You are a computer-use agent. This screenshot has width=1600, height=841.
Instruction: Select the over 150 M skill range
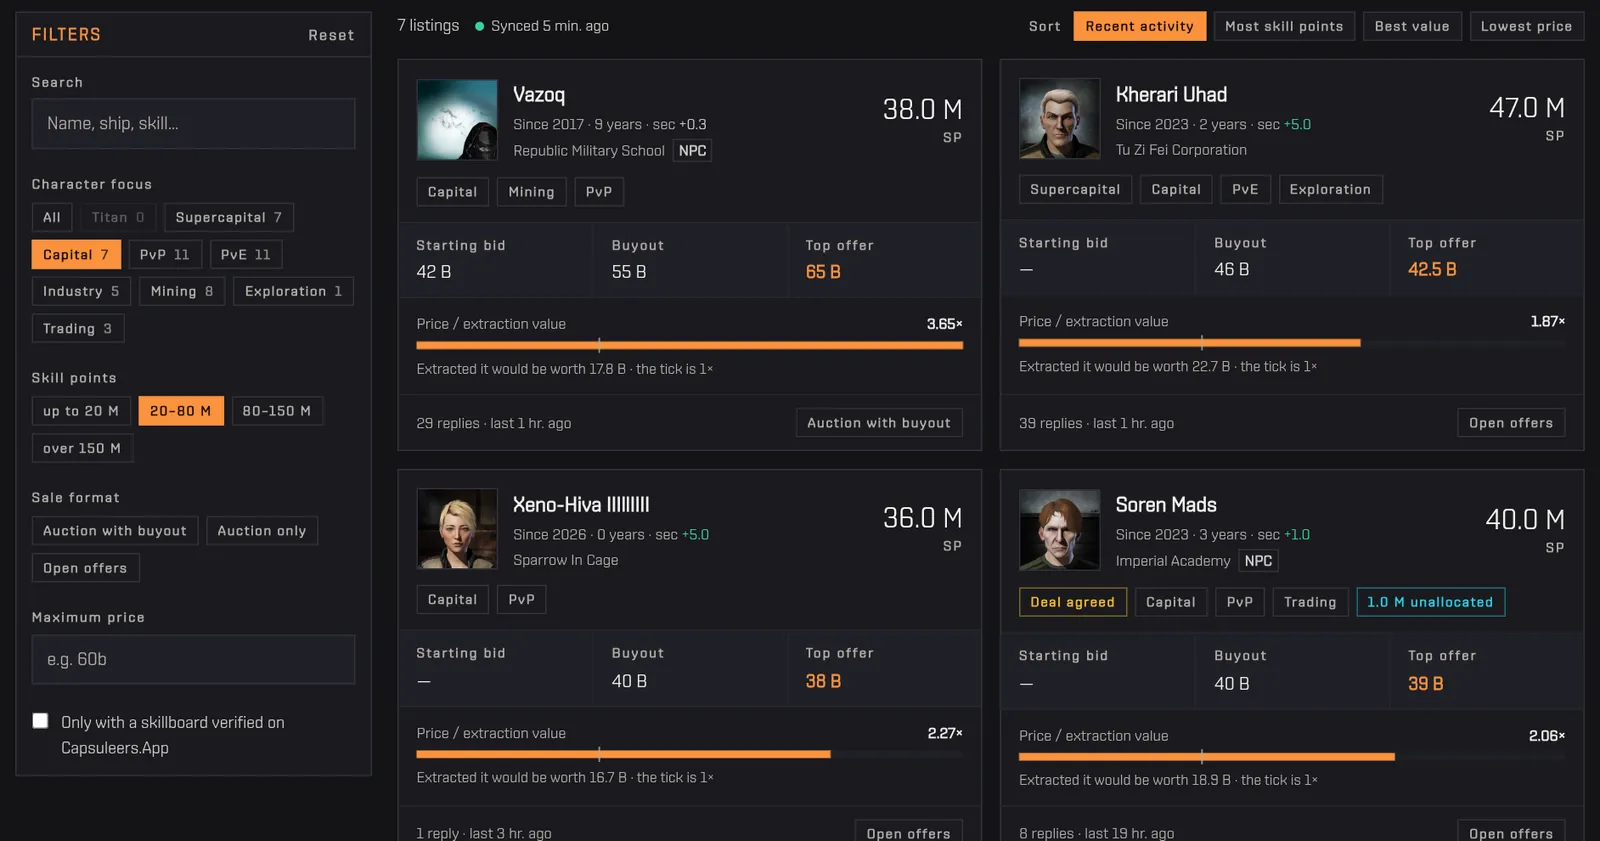tap(82, 449)
